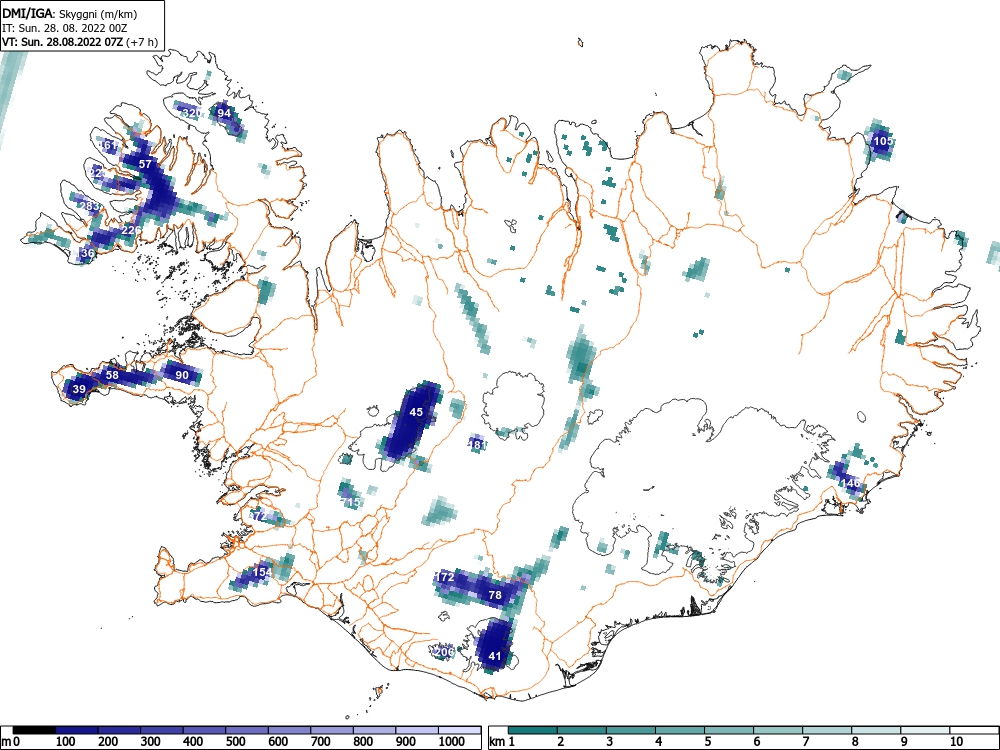Pick the dark navy legend swatch above 100
This screenshot has height=750, width=1000.
coord(77,730)
